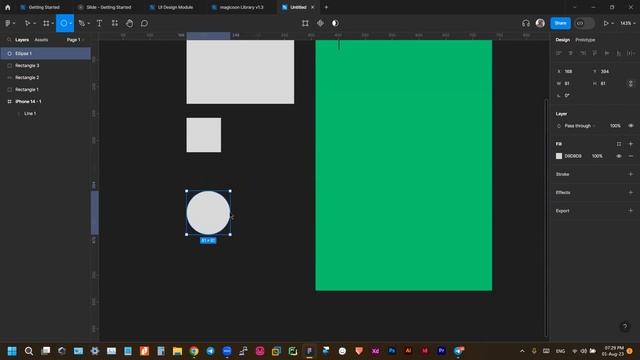Open Present options dropdown arrow
Screen dimensions: 640x360
click(613, 24)
